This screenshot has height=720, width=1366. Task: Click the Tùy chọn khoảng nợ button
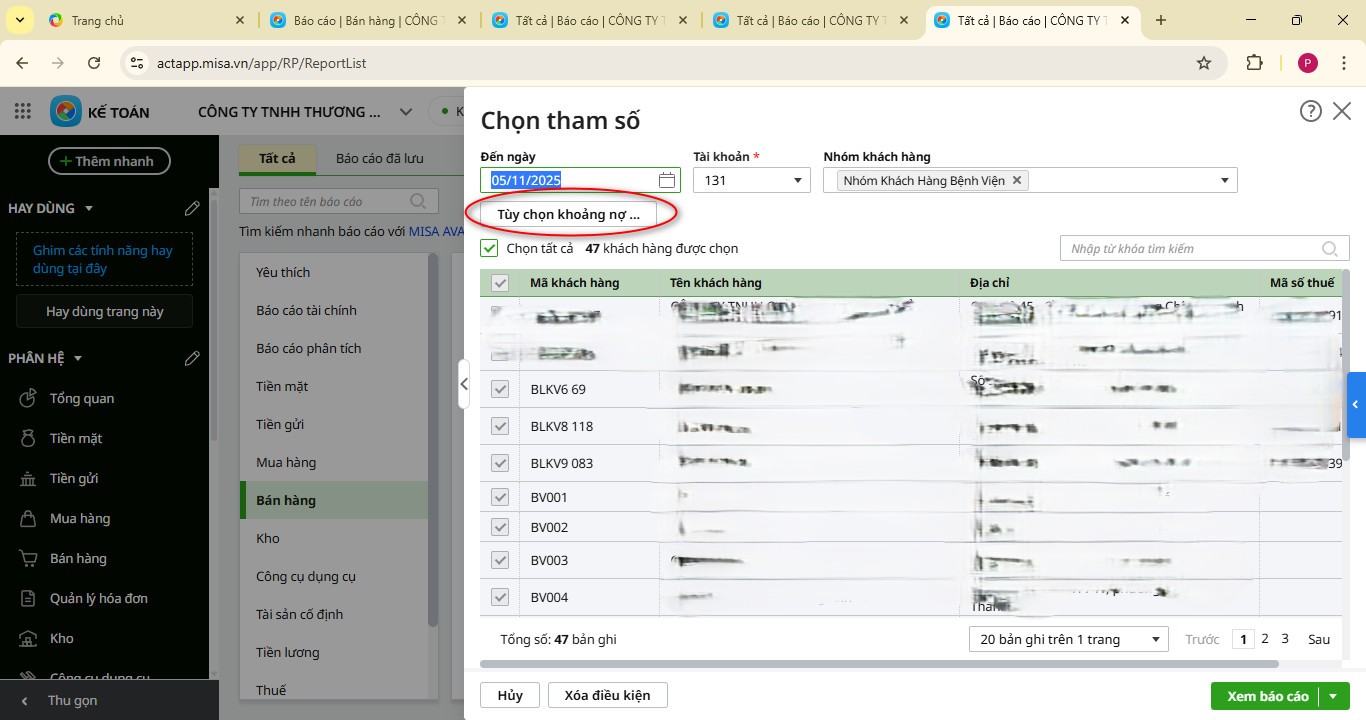(x=568, y=214)
